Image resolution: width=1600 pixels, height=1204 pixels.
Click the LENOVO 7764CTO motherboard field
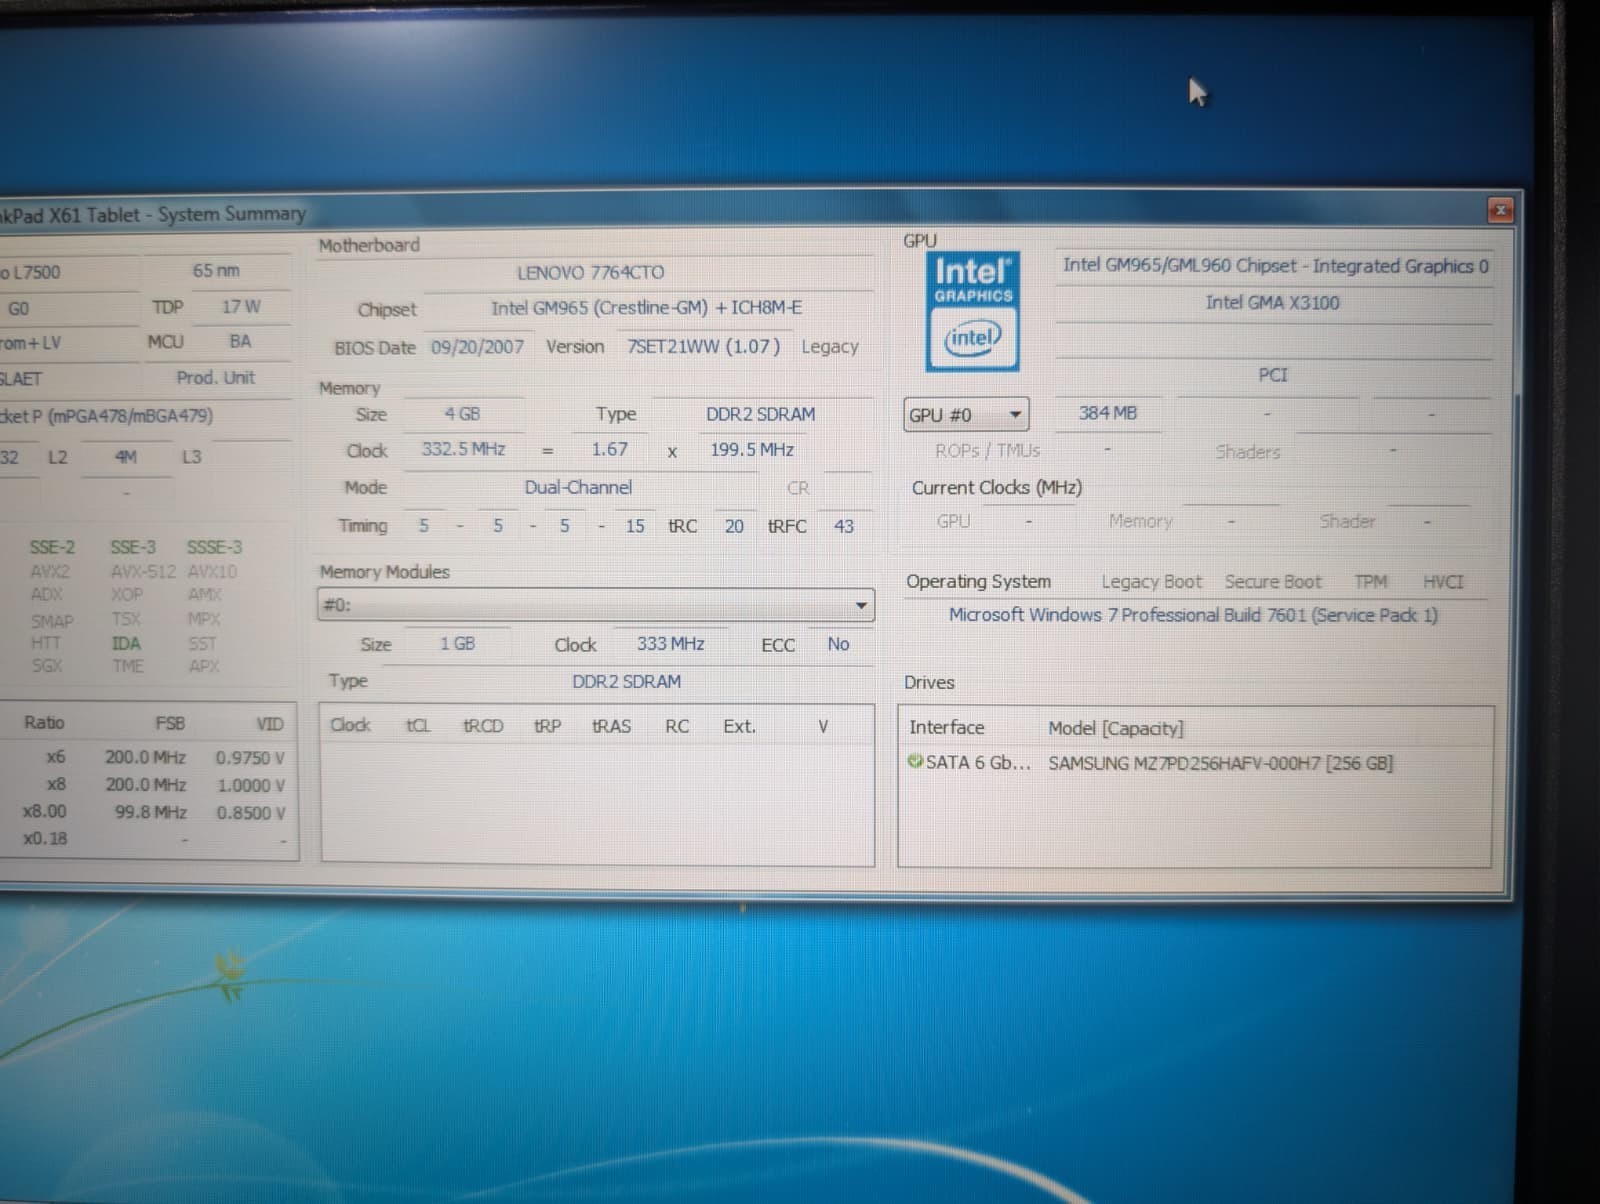point(591,272)
